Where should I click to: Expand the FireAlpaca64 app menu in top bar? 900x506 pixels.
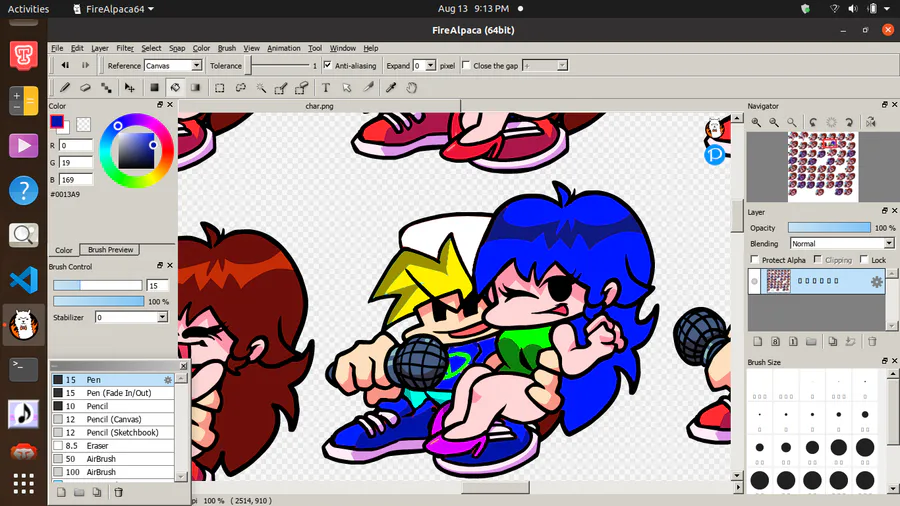click(114, 9)
